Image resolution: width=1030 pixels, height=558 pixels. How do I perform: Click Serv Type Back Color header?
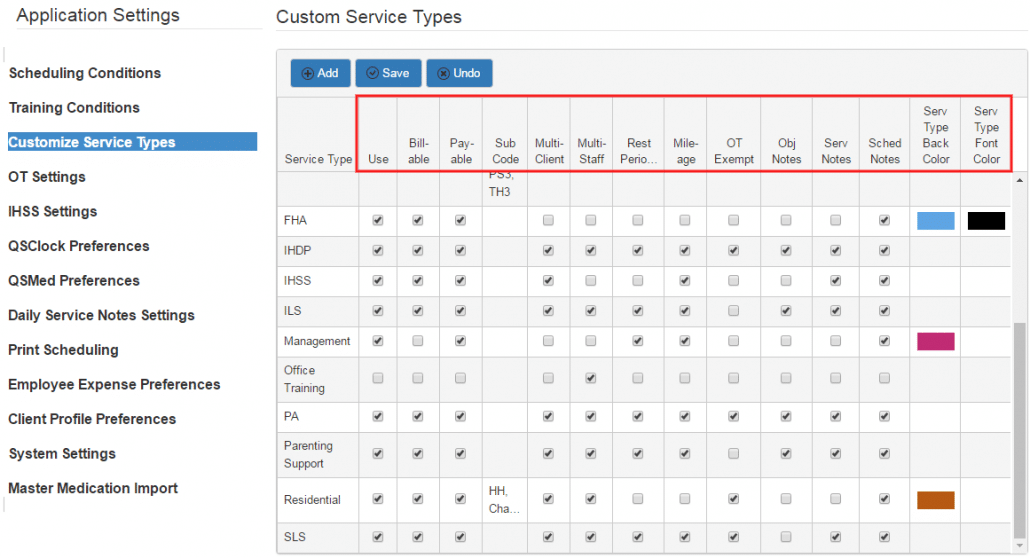(935, 135)
